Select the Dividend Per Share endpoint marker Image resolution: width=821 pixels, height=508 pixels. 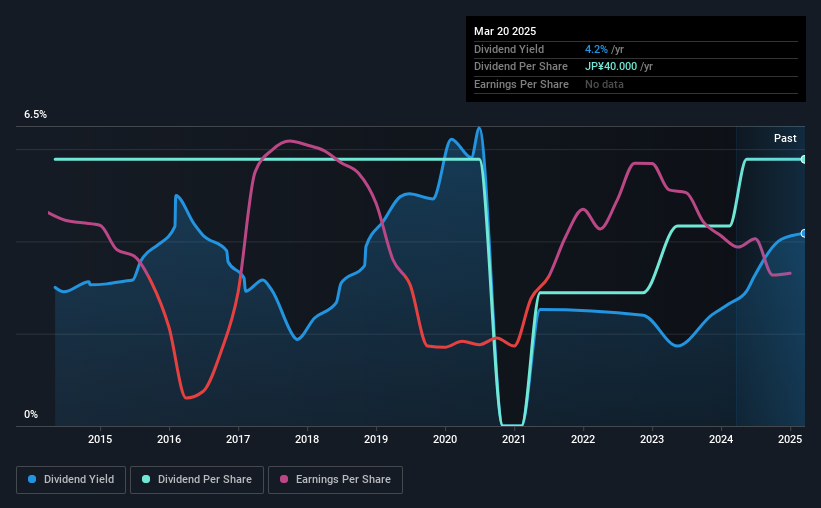(804, 159)
